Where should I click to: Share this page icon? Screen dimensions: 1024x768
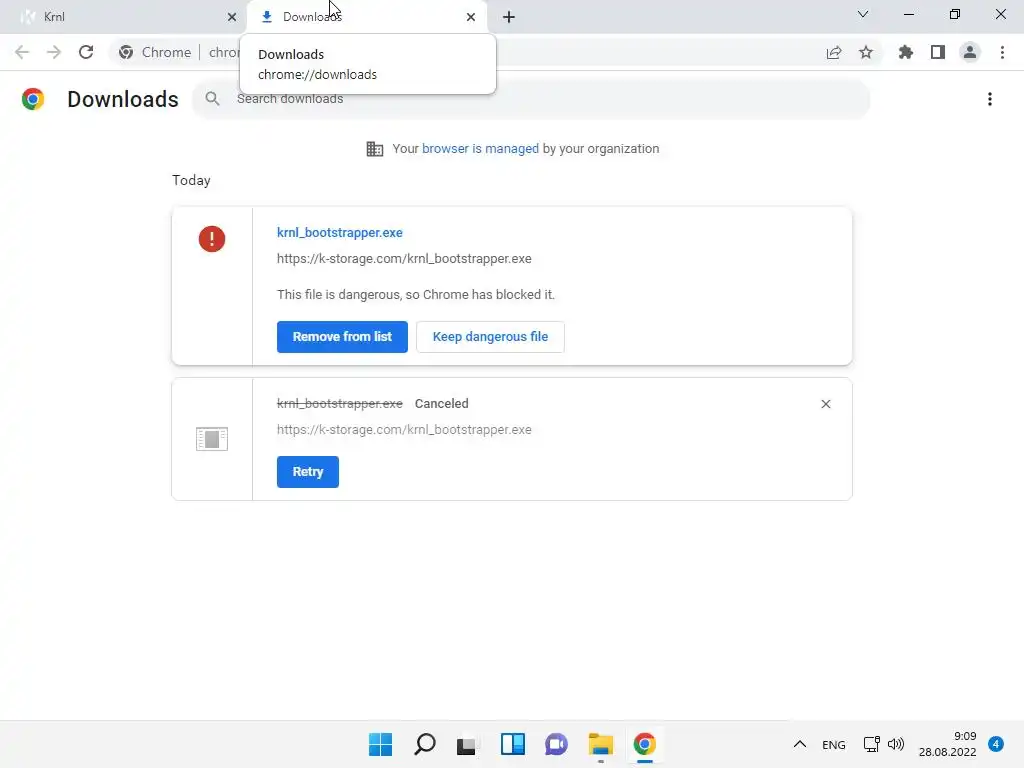tap(834, 52)
